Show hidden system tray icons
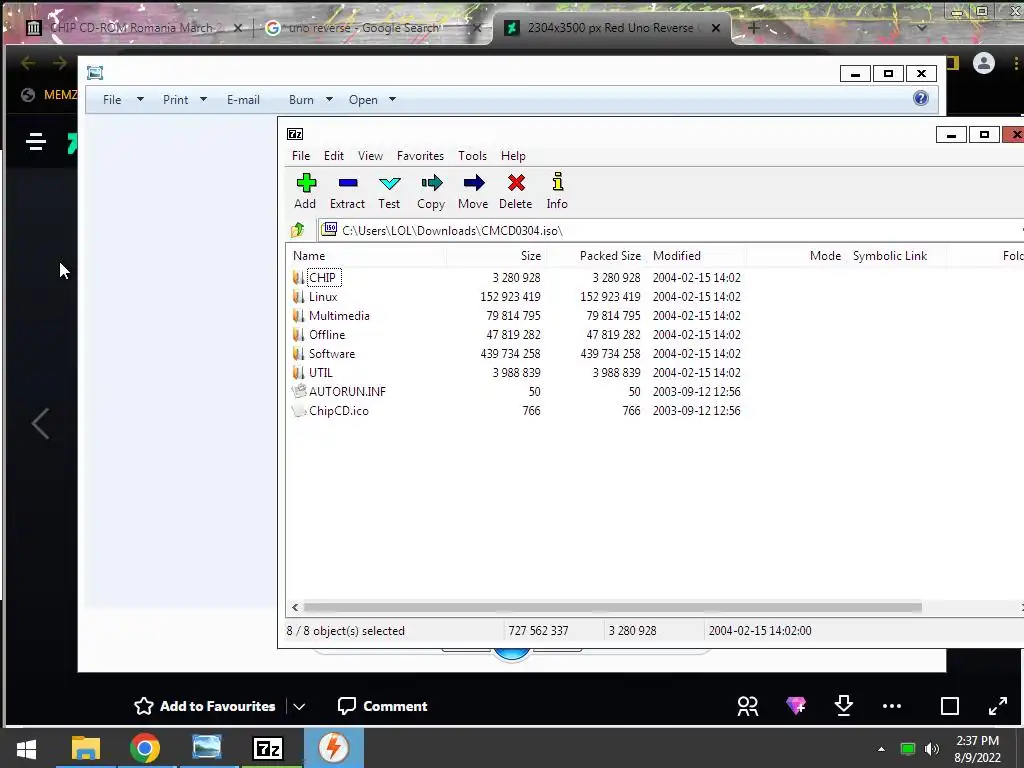 (x=882, y=749)
